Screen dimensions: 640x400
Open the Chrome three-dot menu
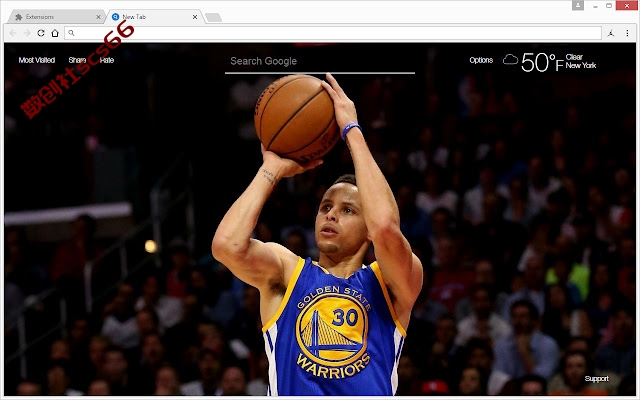point(627,33)
